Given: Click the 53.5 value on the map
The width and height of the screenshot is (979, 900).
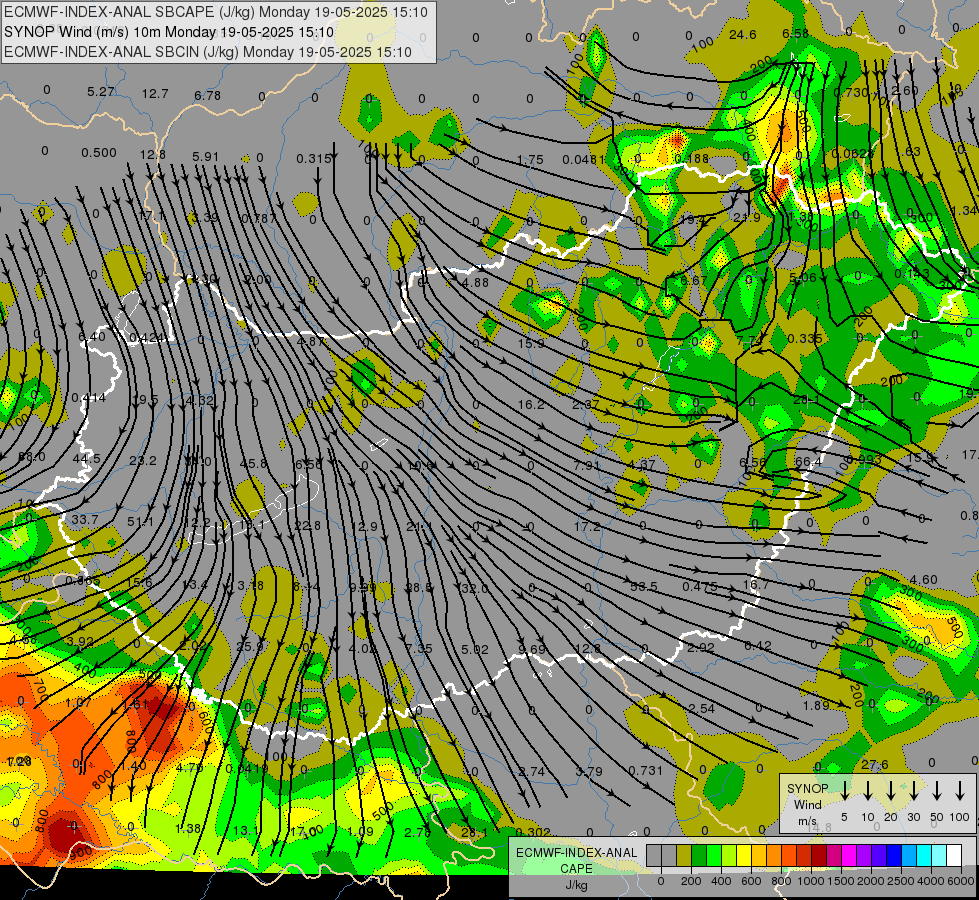Looking at the screenshot, I should coord(644,586).
